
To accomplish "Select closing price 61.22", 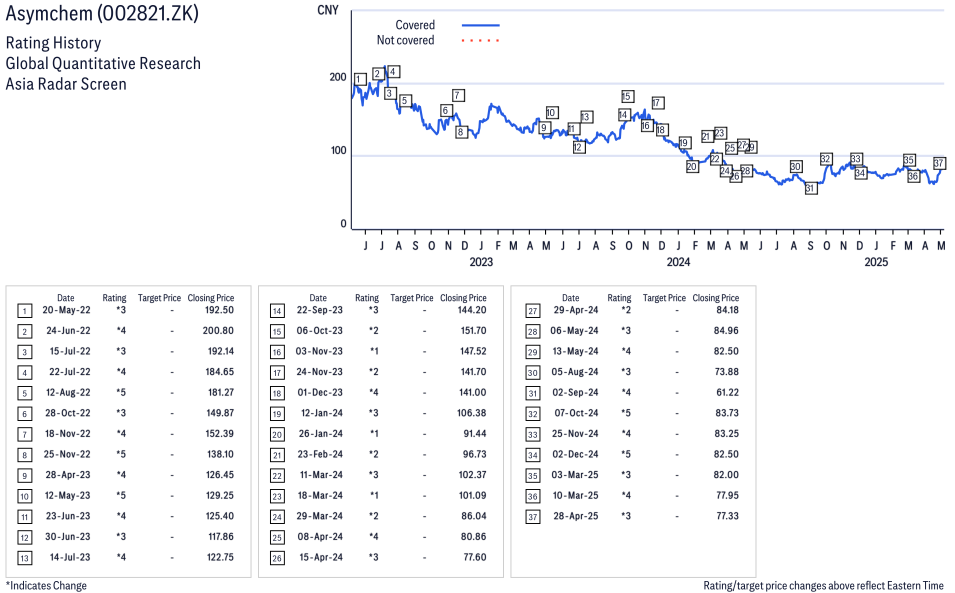I will pyautogui.click(x=727, y=392).
